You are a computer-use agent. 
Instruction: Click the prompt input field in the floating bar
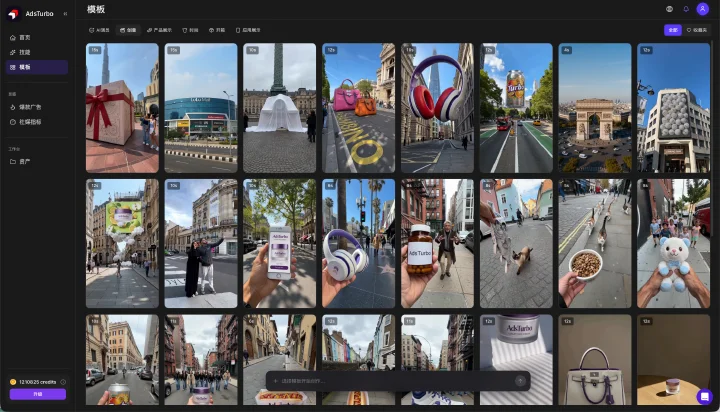coord(395,381)
